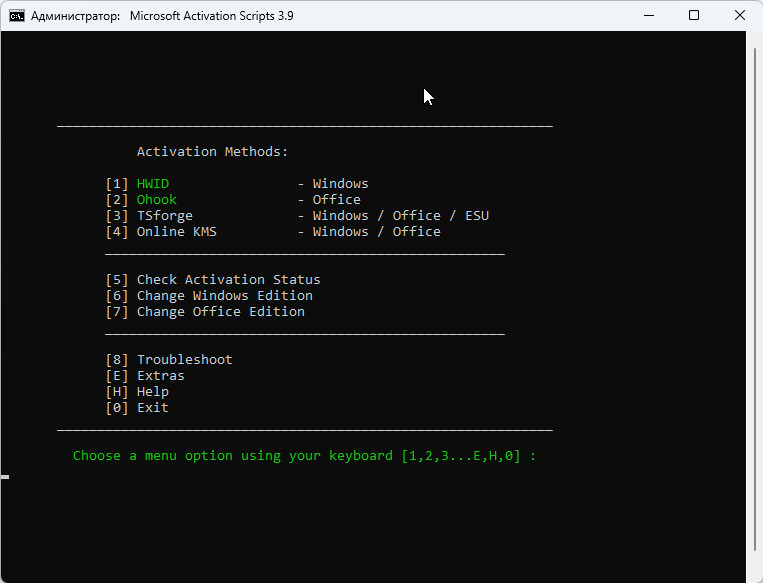Close the Microsoft Activation Scripts window
Screen dimensions: 763x583
point(740,16)
